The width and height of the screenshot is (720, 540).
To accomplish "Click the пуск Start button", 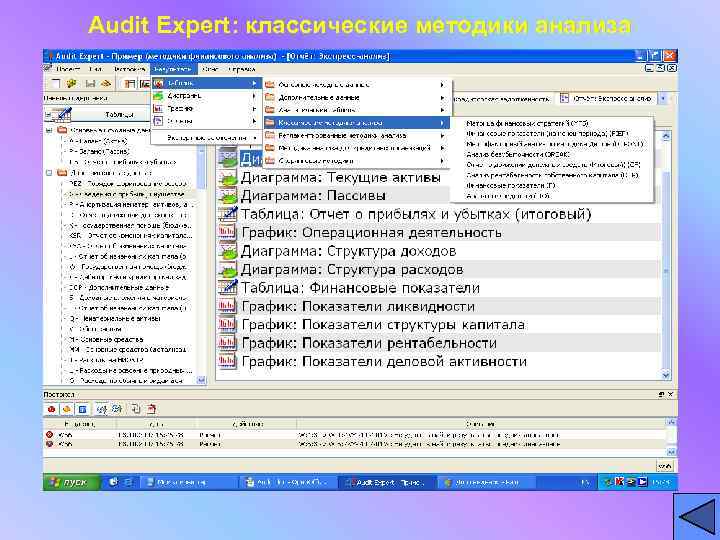I will pyautogui.click(x=72, y=482).
